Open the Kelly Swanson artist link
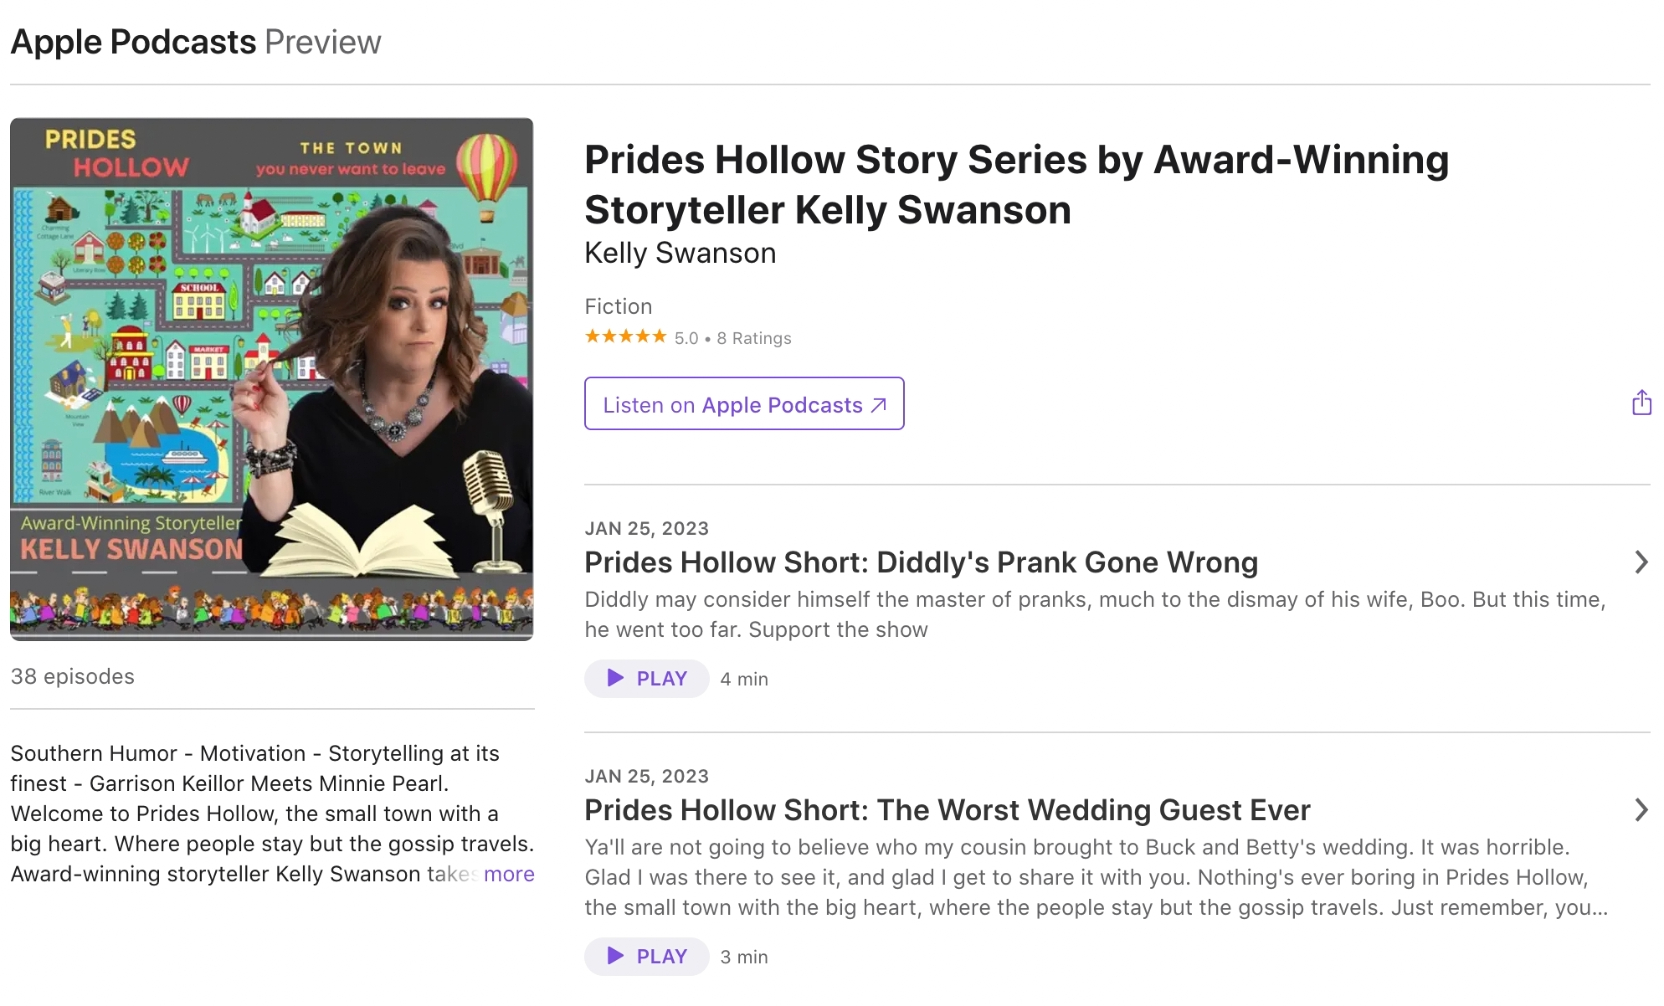 [x=680, y=252]
